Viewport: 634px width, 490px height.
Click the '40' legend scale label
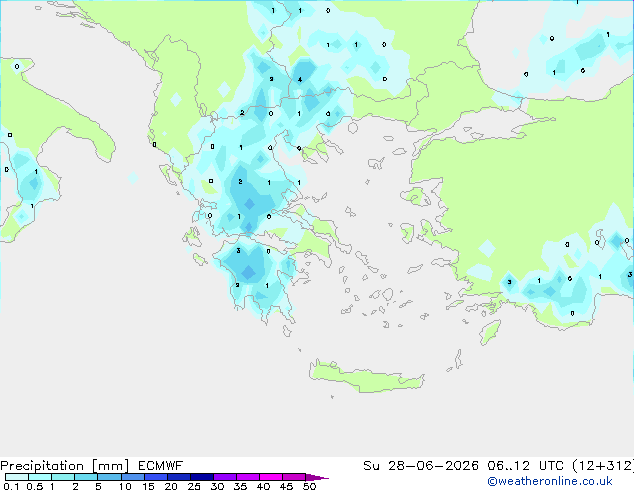tap(263, 486)
